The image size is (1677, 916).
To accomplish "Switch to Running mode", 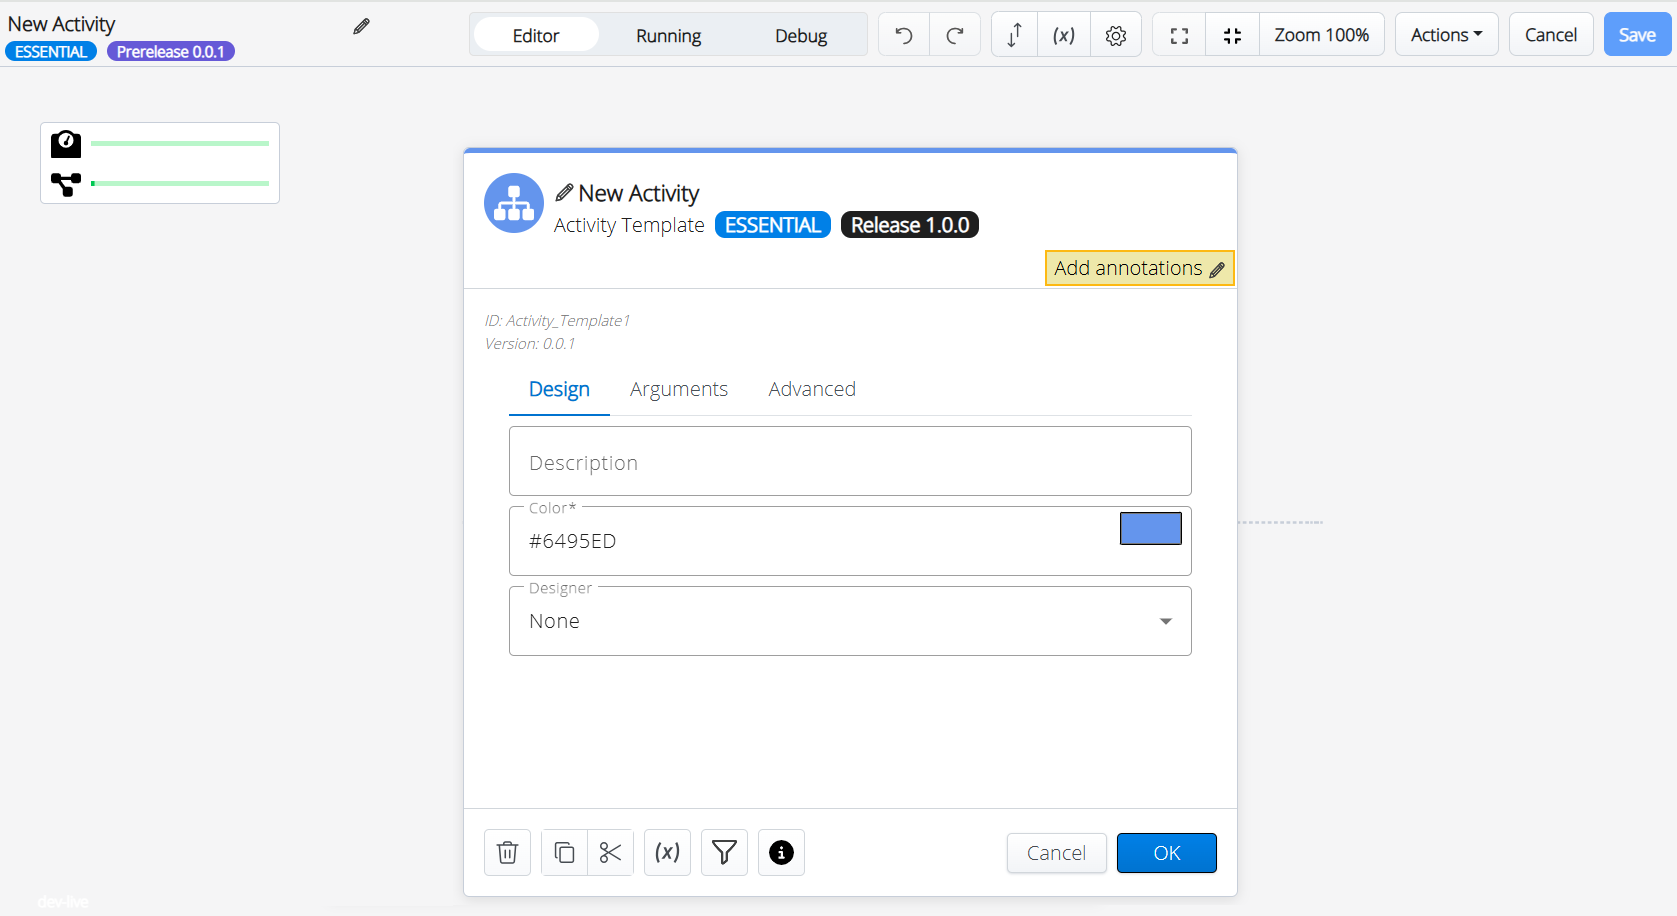I will tap(668, 35).
